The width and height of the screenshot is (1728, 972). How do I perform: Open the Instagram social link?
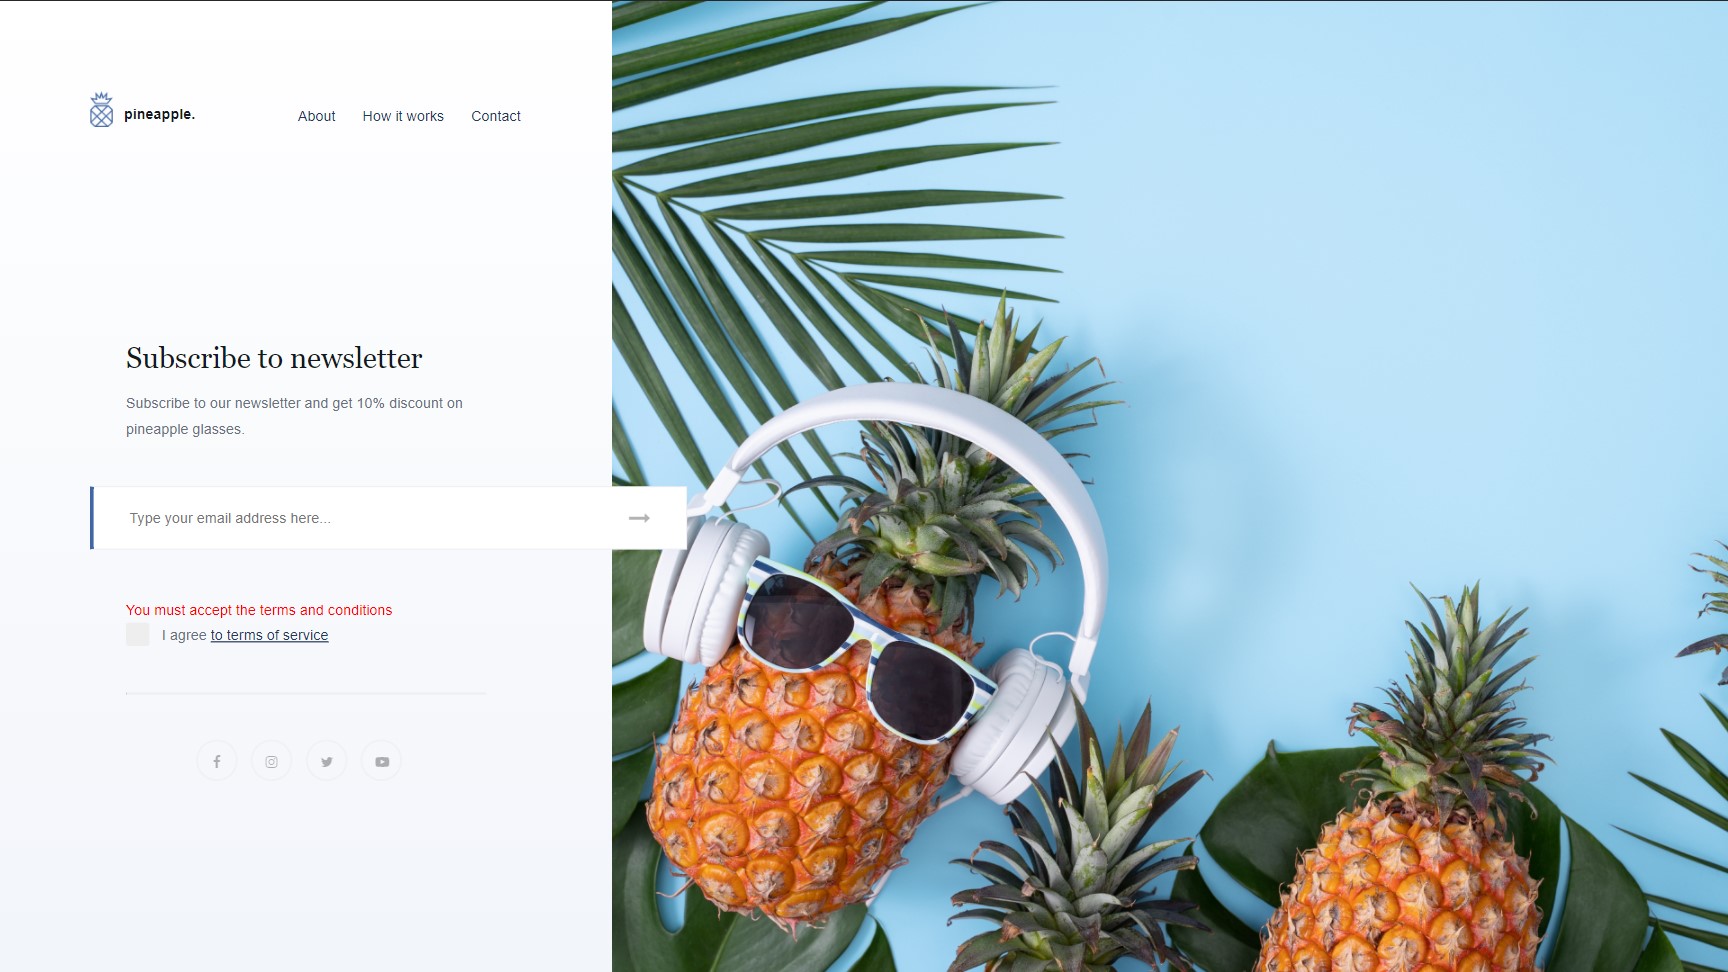coord(271,761)
